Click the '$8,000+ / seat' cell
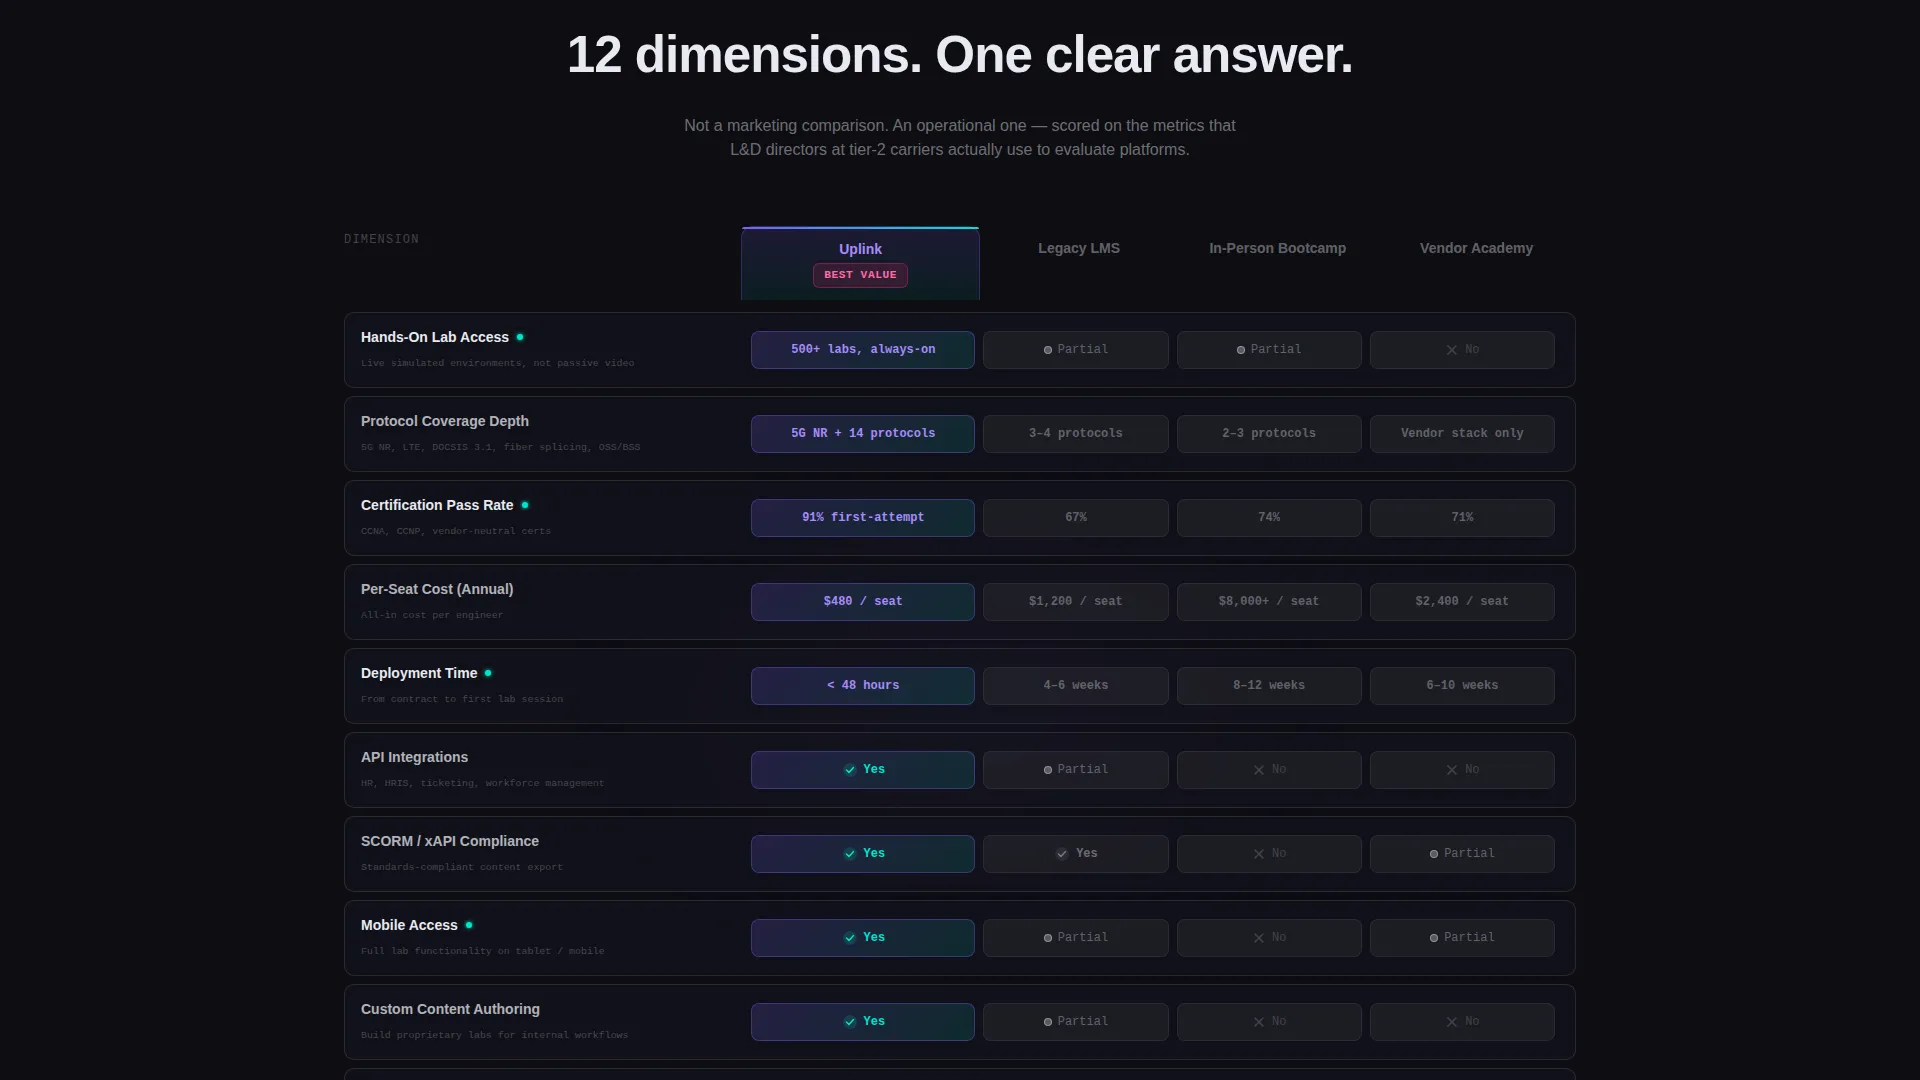 (1269, 602)
